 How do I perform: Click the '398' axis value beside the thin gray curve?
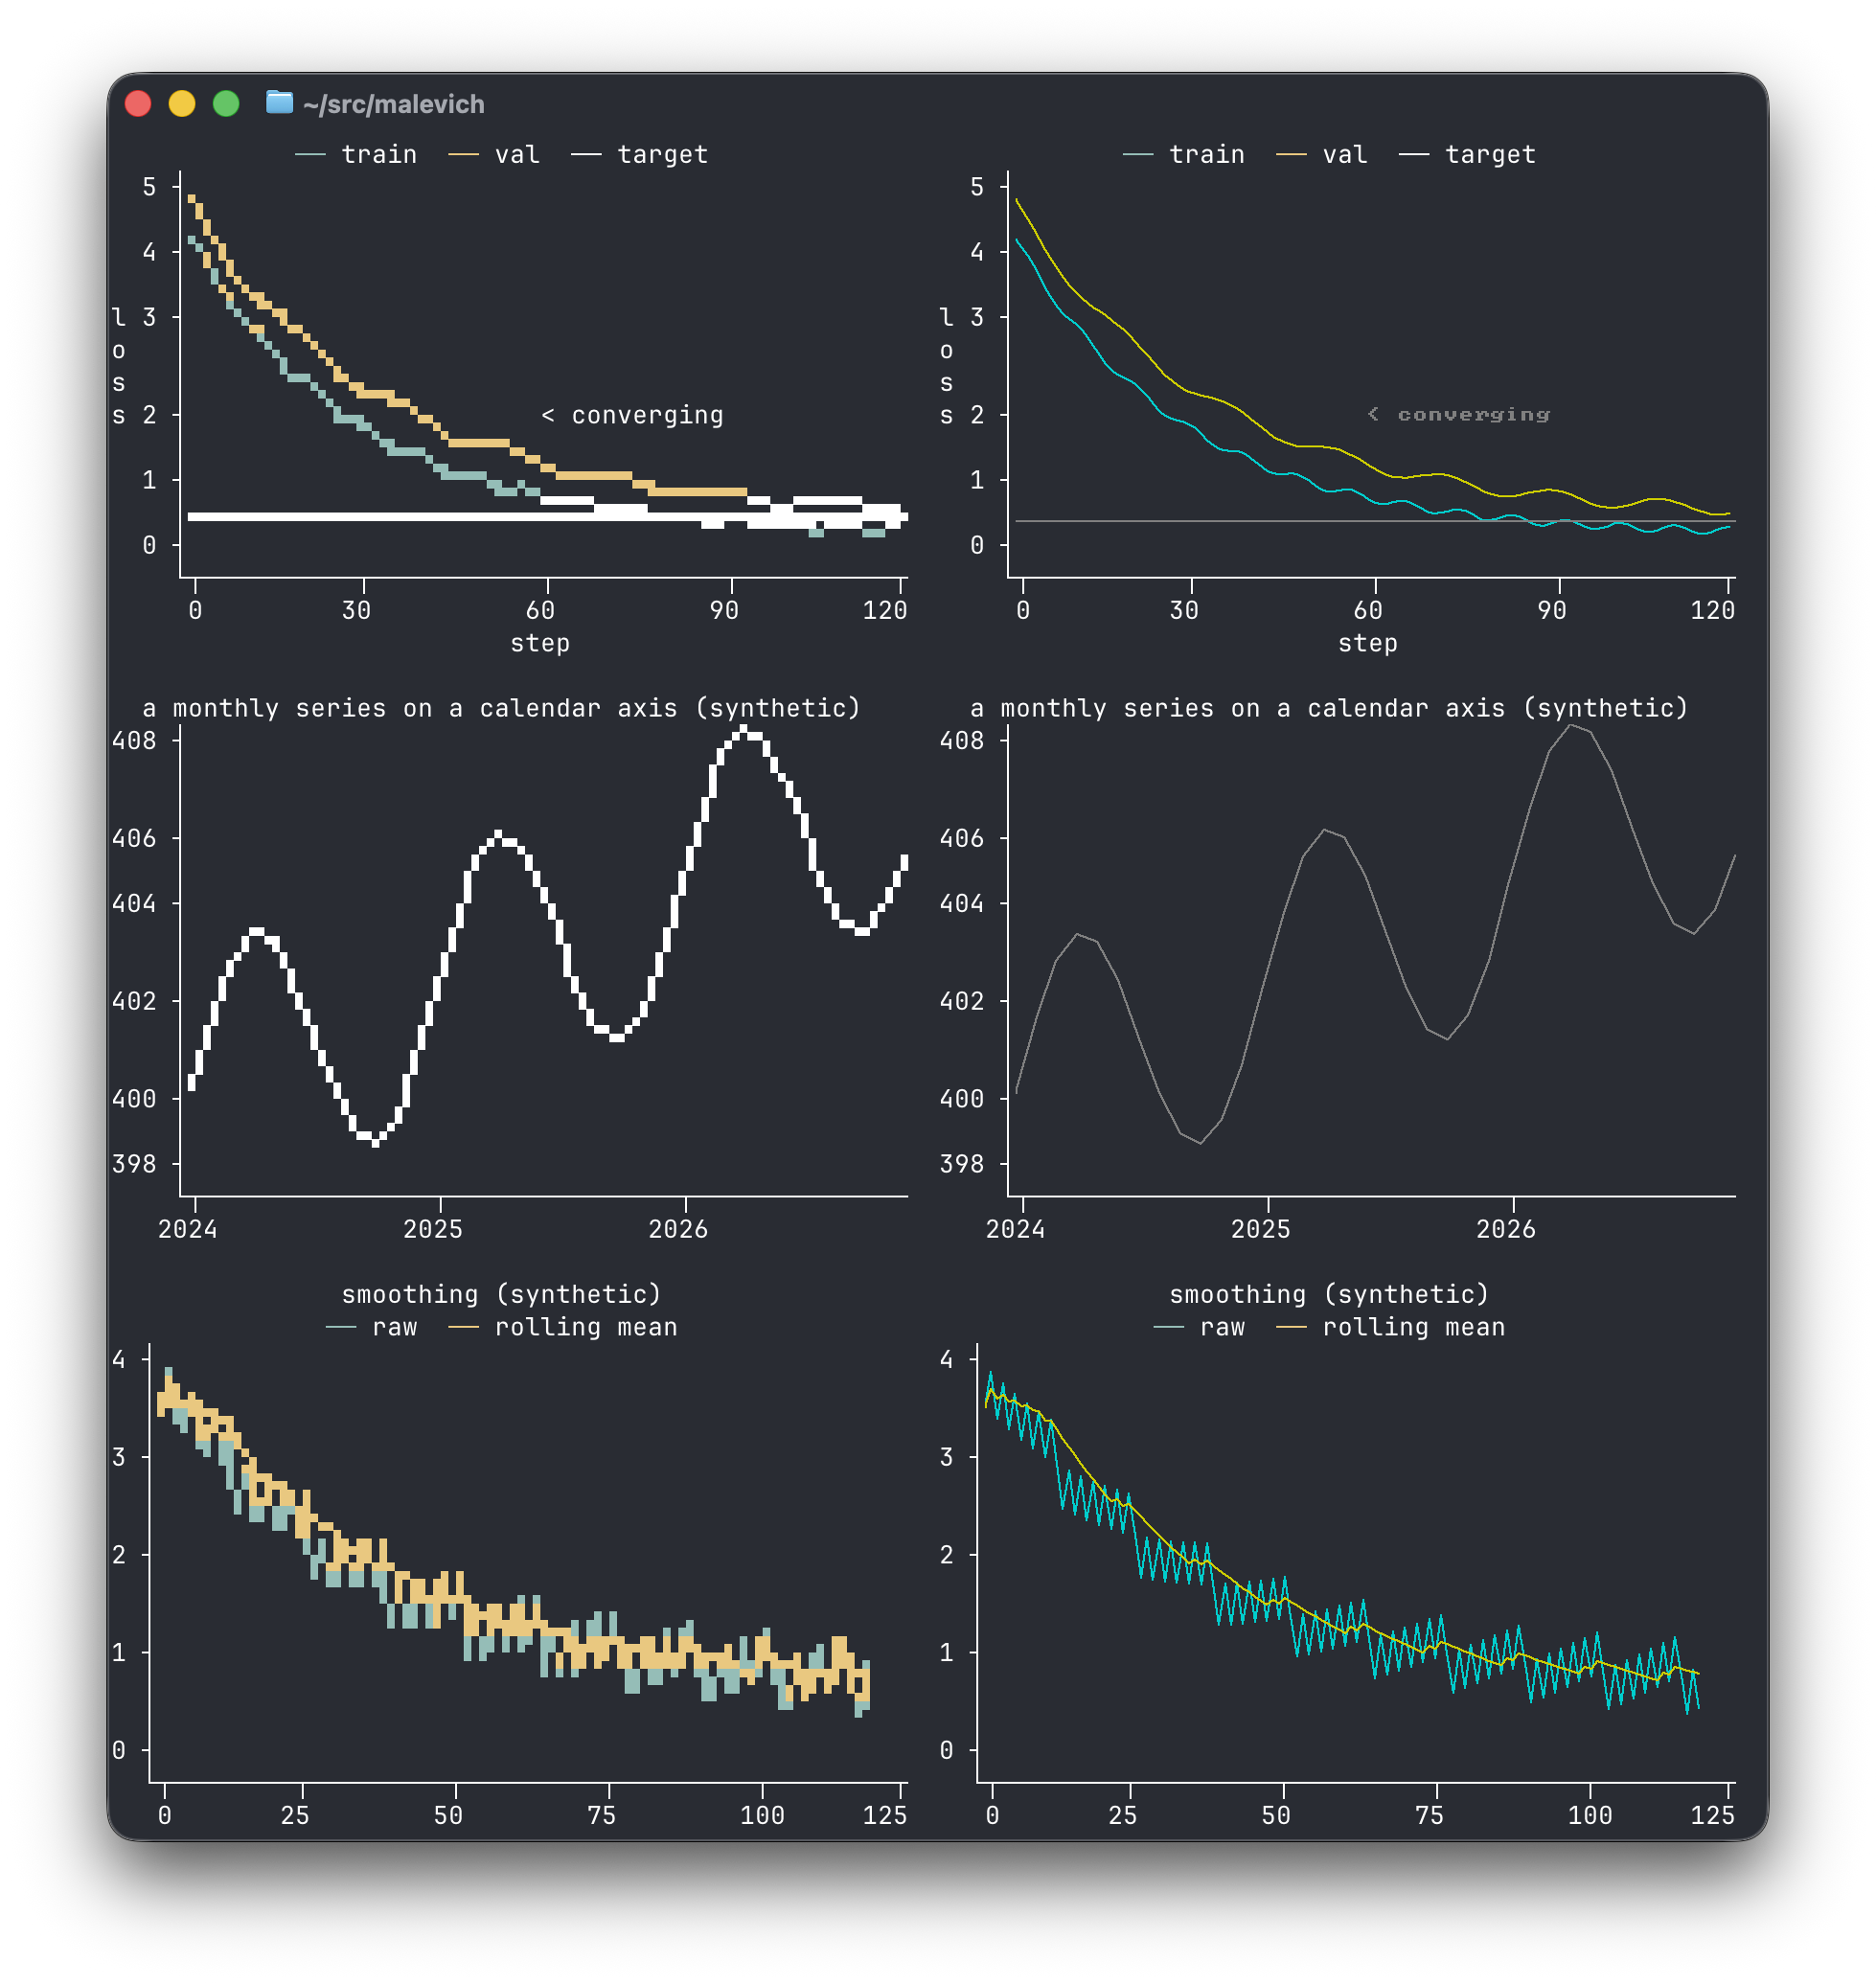point(962,1164)
